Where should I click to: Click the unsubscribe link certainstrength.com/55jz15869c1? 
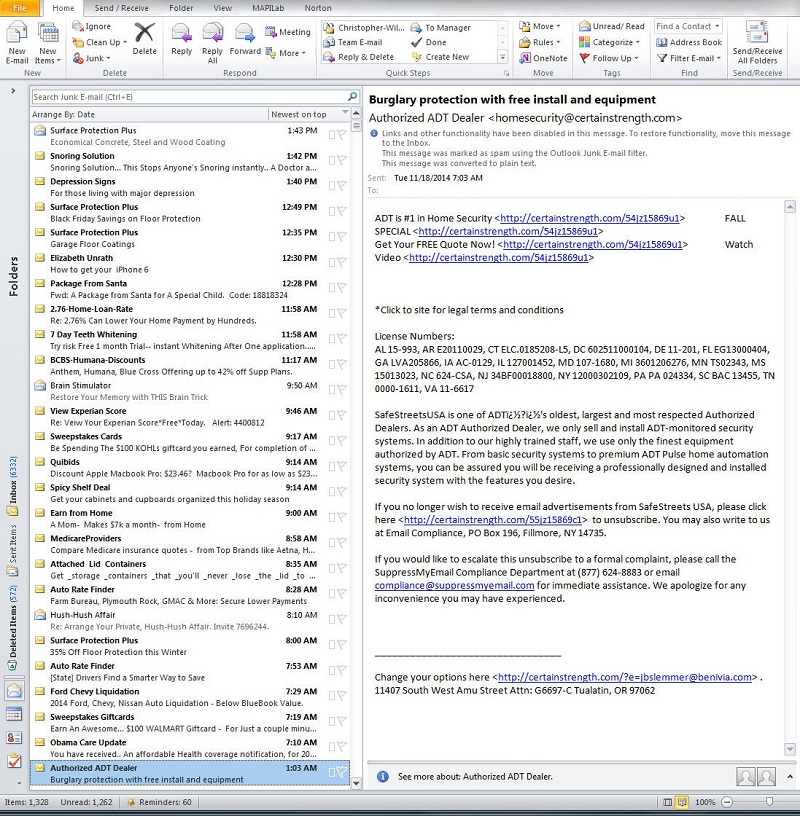[492, 520]
